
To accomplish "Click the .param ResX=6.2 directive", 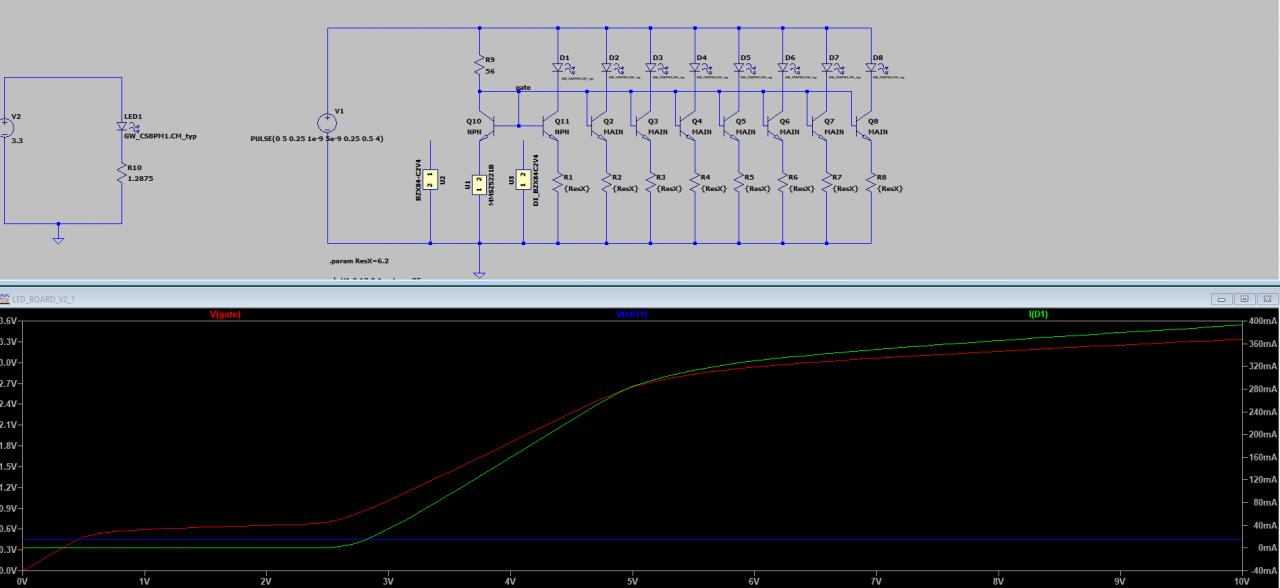I will (x=361, y=260).
